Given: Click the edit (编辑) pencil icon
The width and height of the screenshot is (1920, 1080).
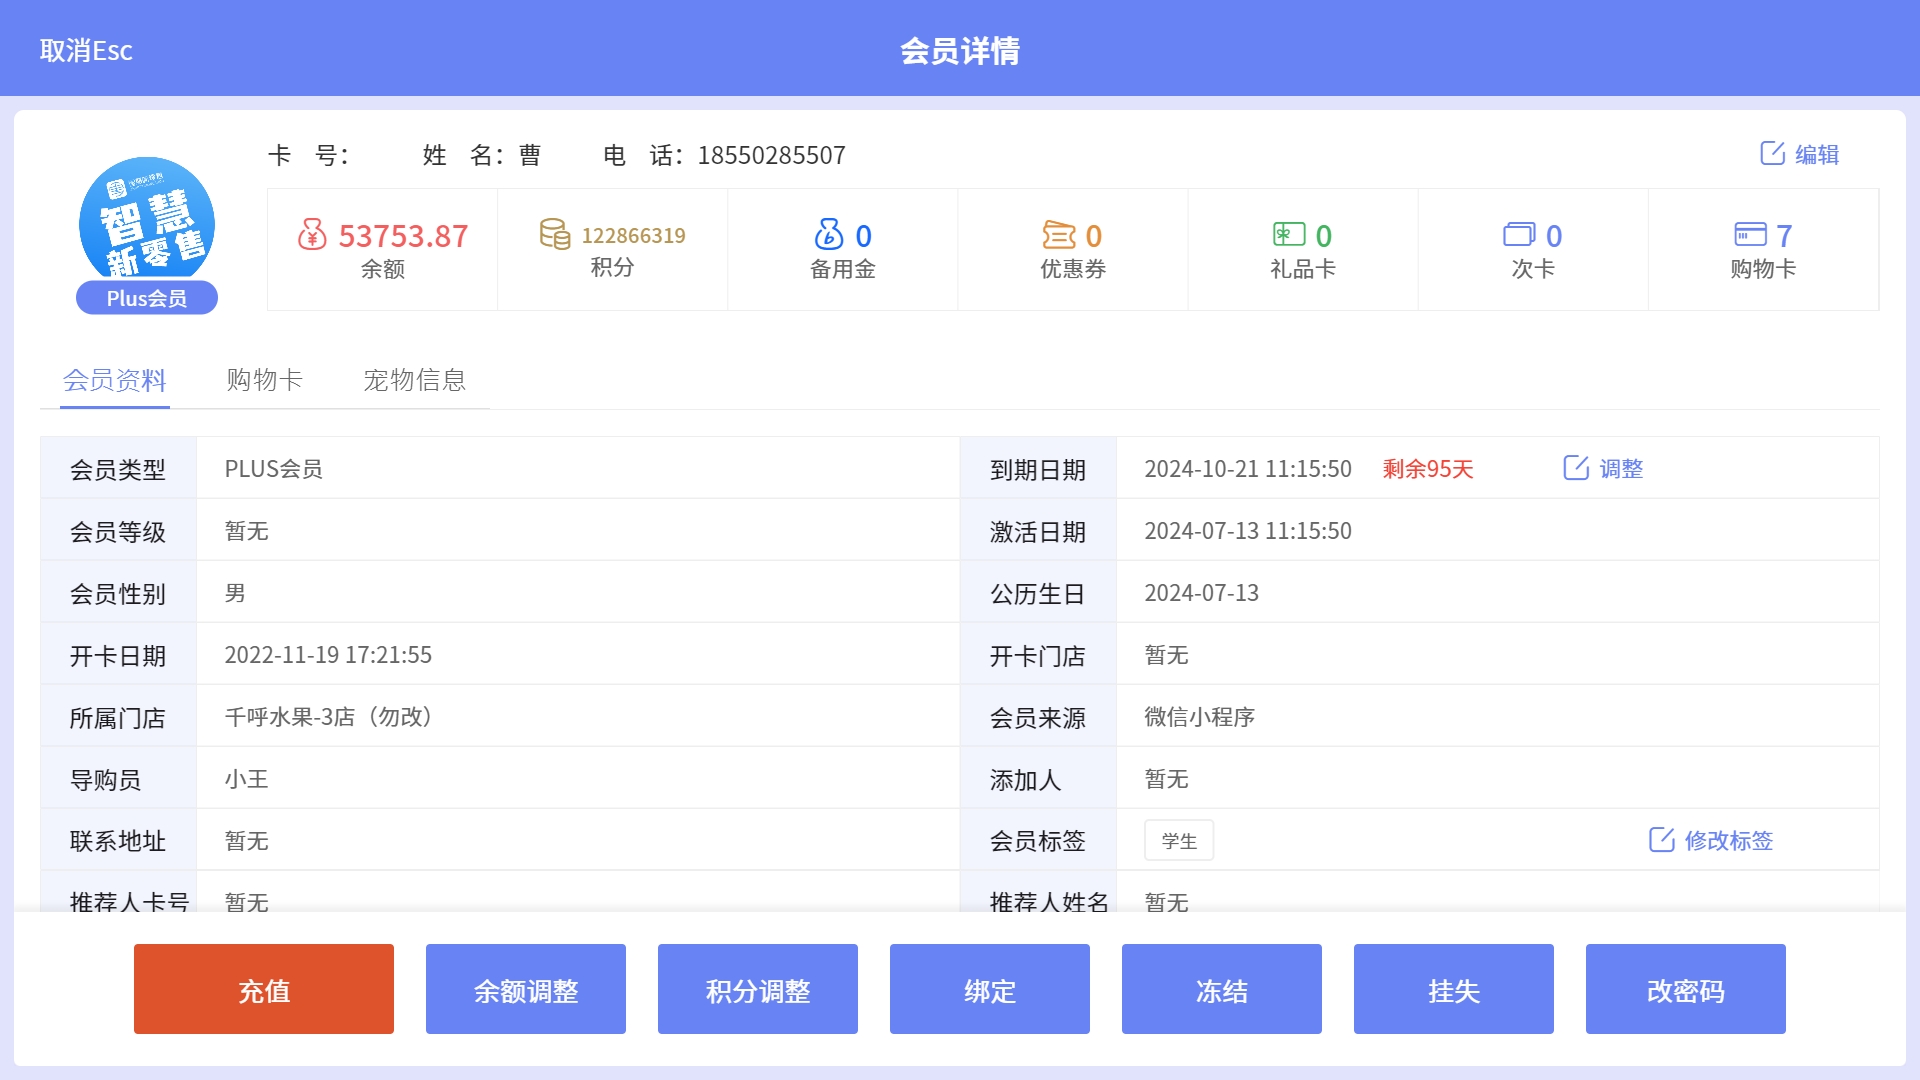Looking at the screenshot, I should [x=1773, y=154].
